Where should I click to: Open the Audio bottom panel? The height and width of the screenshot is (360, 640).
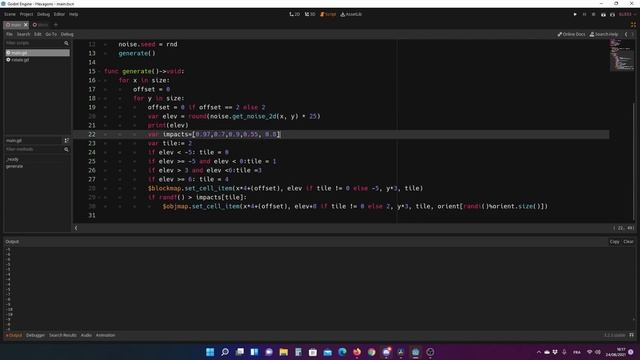point(86,335)
